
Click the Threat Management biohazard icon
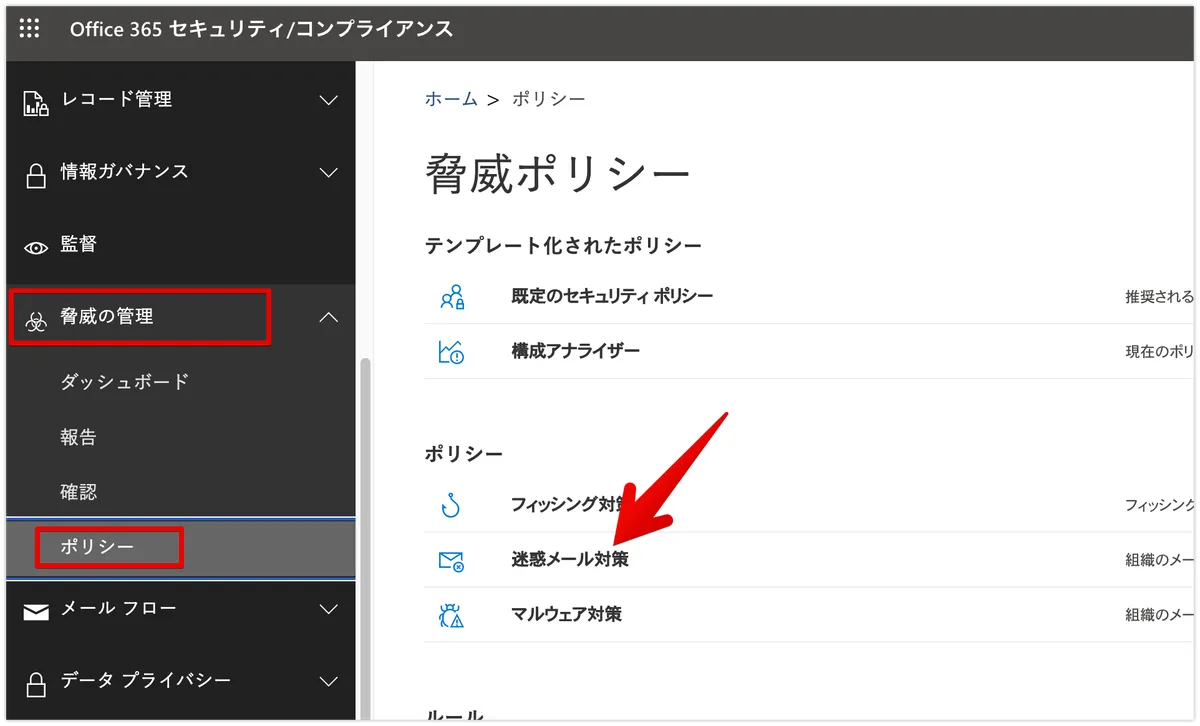pyautogui.click(x=36, y=320)
